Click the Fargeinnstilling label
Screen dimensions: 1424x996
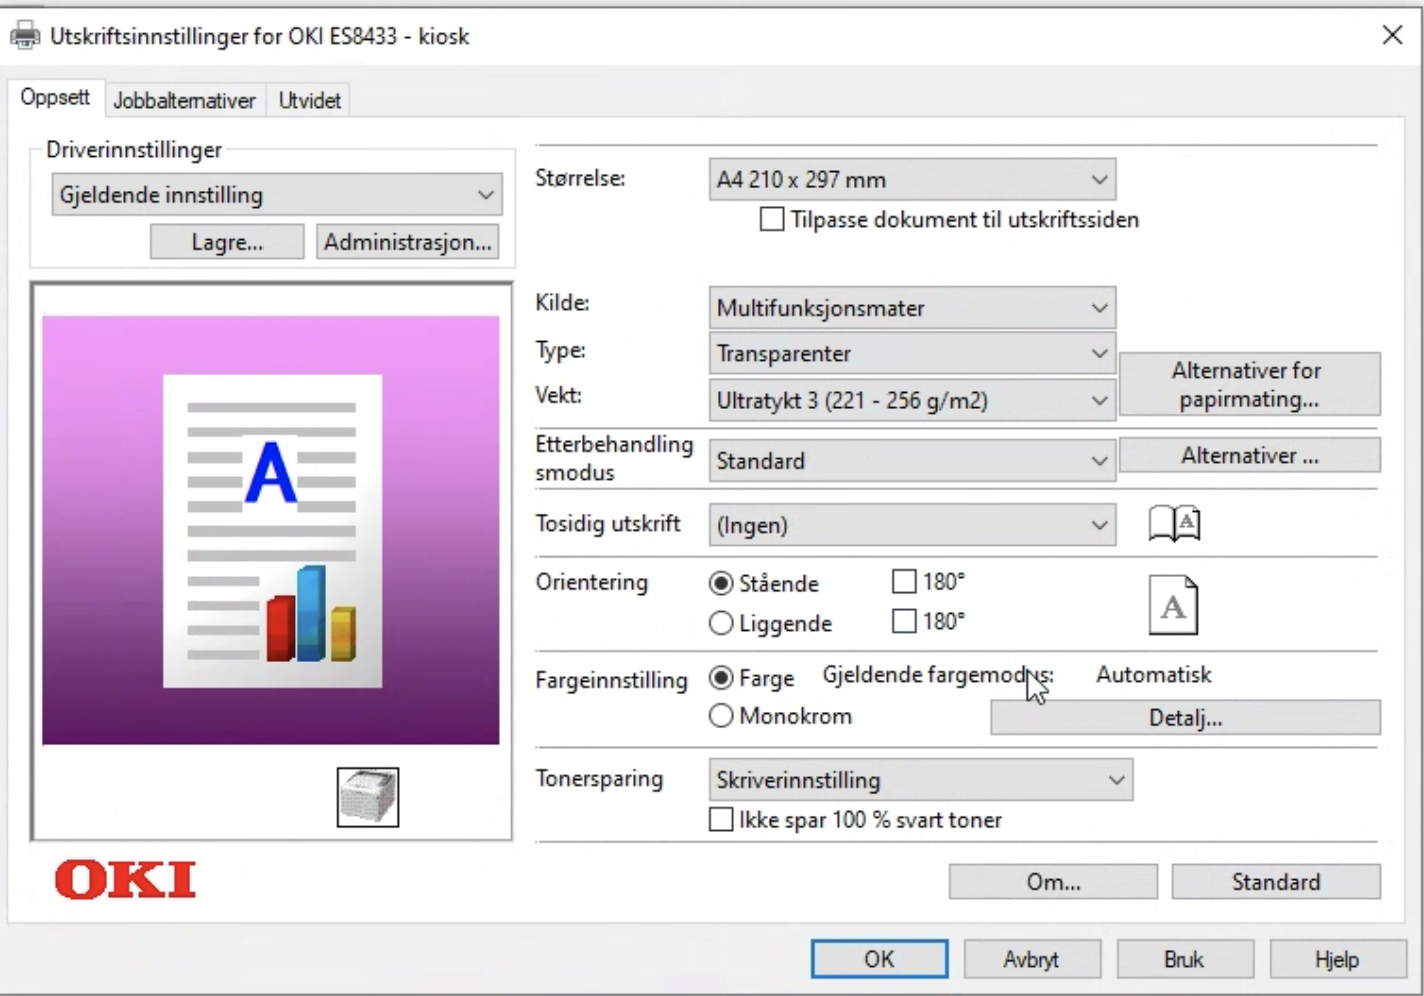point(611,681)
